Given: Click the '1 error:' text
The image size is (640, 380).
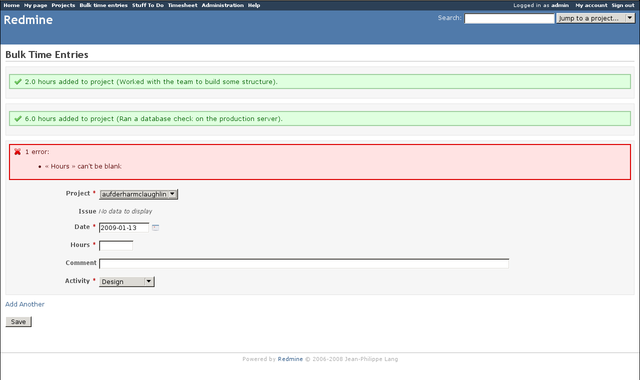Looking at the screenshot, I should coord(37,152).
